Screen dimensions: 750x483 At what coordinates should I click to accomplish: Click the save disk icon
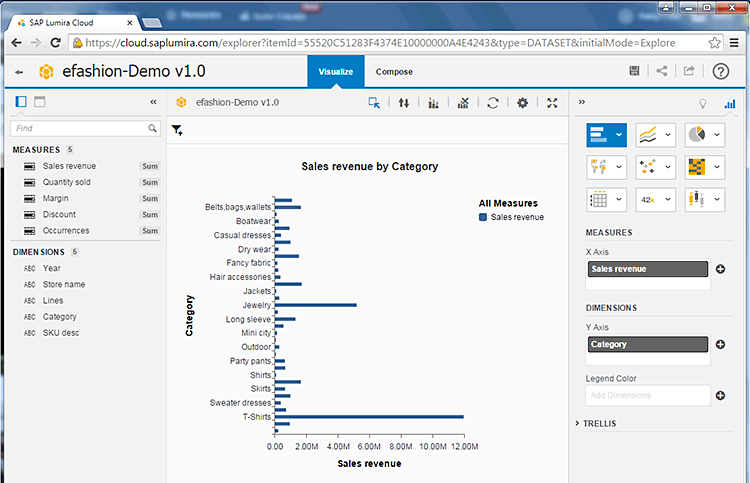pos(634,71)
